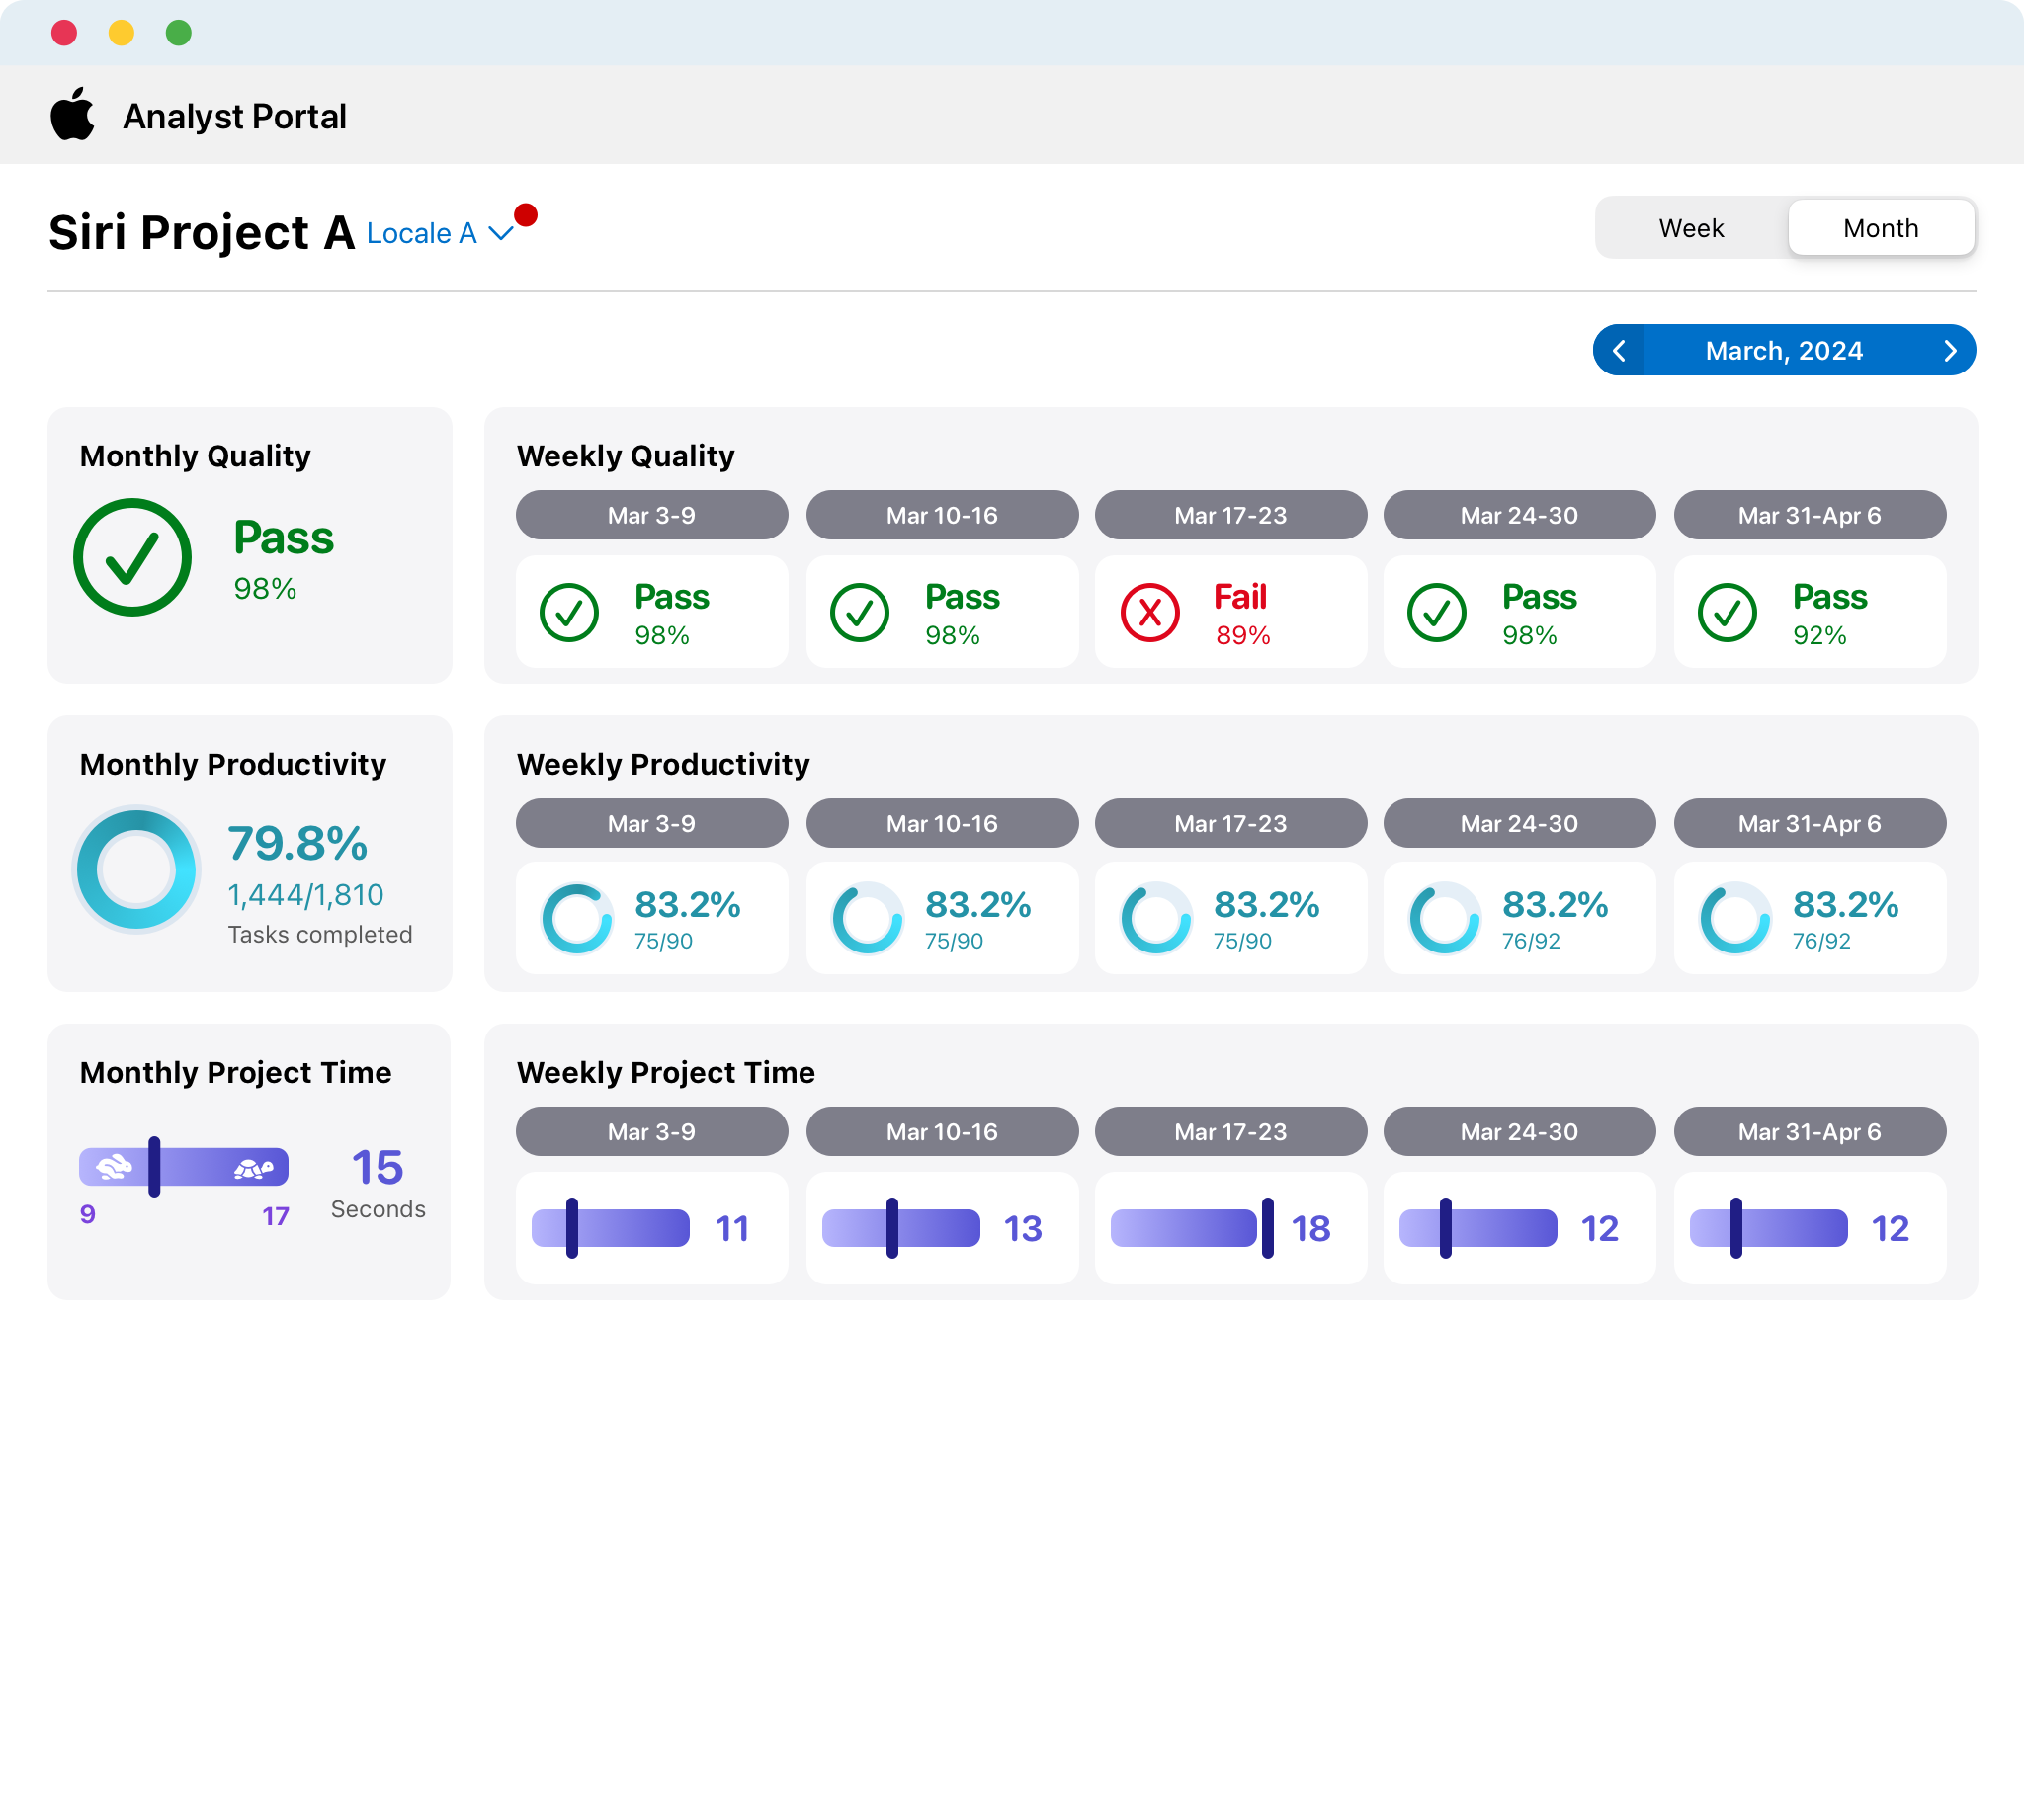This screenshot has height=1820, width=2024.
Task: Click the Mar 24-30 pill under Weekly Quality
Action: tap(1519, 515)
